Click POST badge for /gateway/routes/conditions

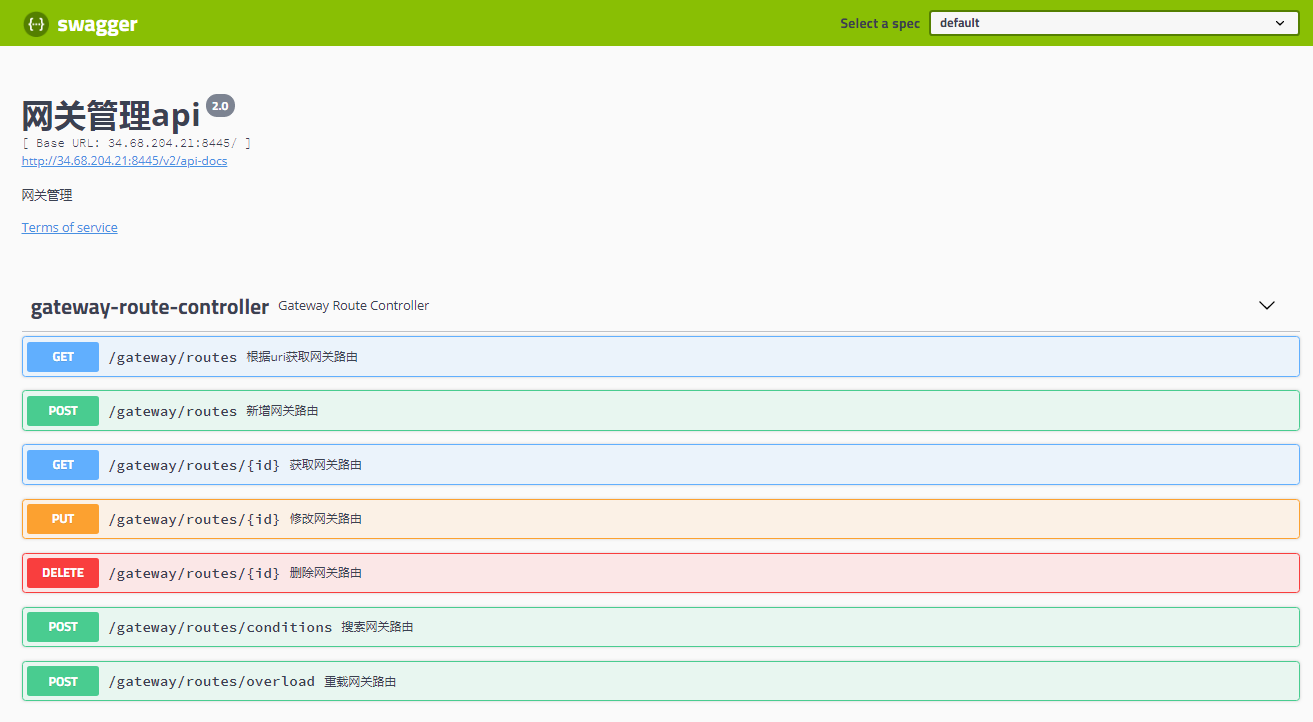[x=63, y=627]
